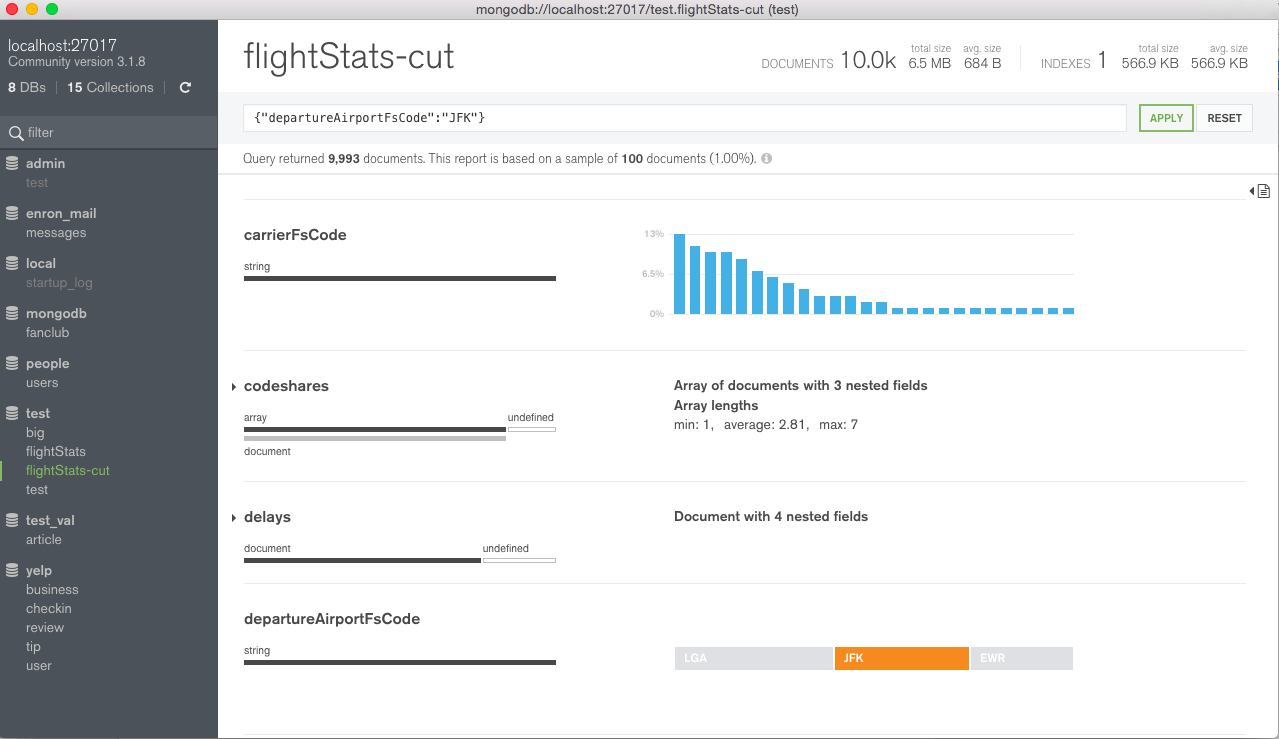Select the flightStats-cut collection
Image resolution: width=1279 pixels, height=739 pixels.
[67, 471]
